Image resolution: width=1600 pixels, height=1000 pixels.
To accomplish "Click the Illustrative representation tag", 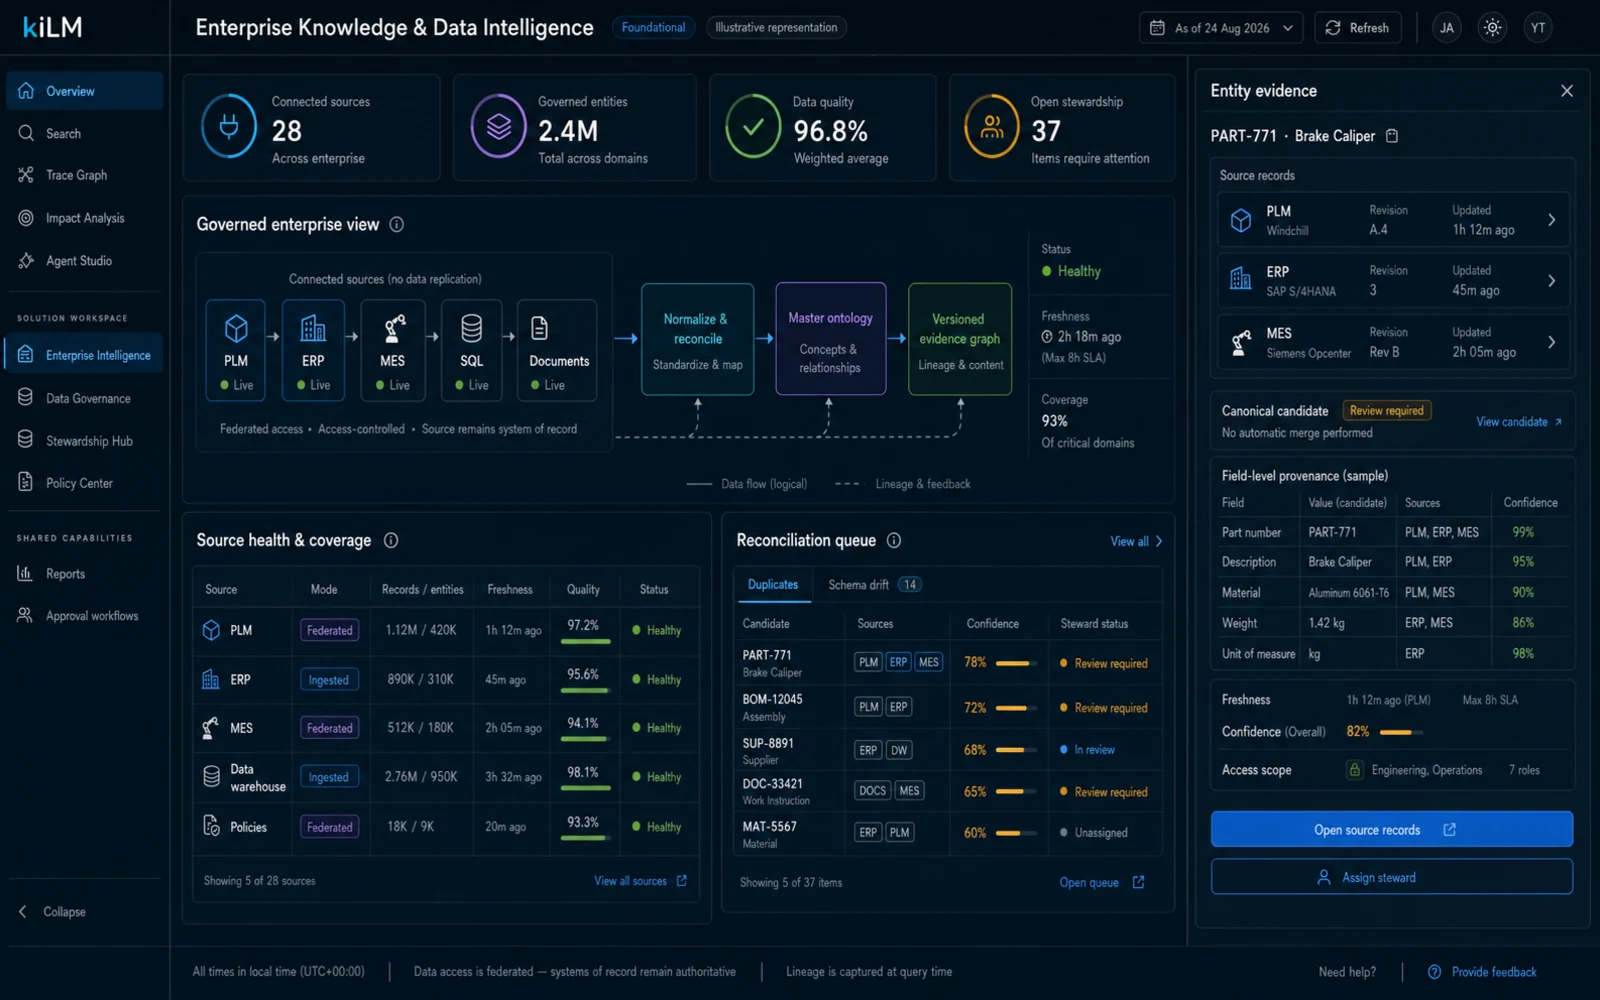I will point(776,28).
